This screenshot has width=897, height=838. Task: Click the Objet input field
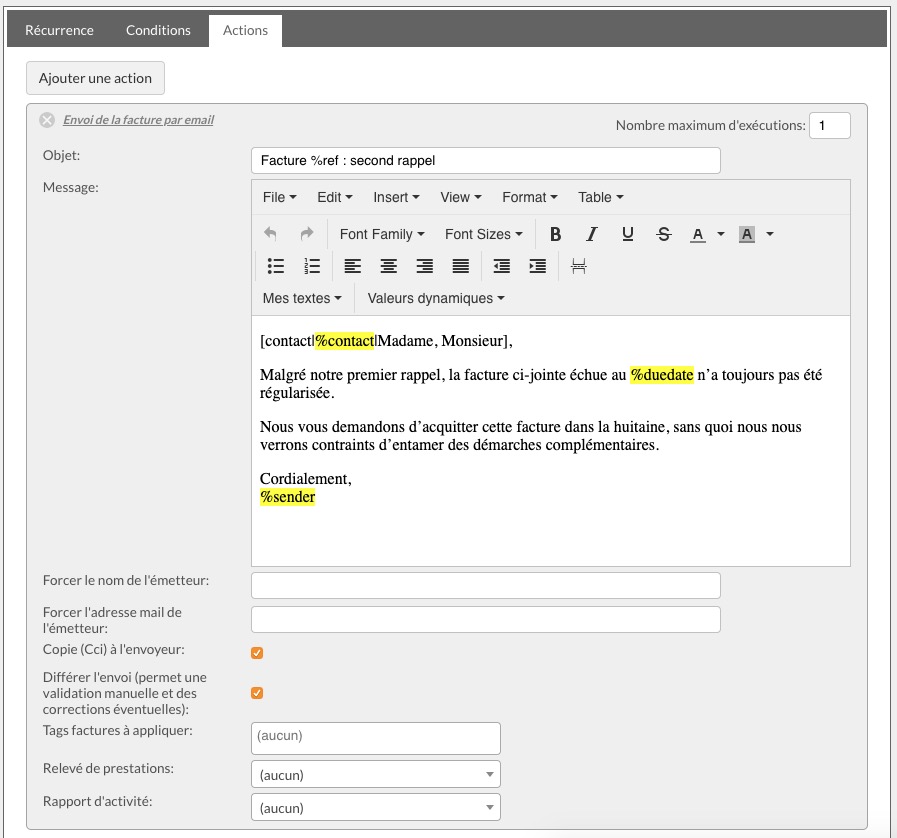[x=485, y=161]
